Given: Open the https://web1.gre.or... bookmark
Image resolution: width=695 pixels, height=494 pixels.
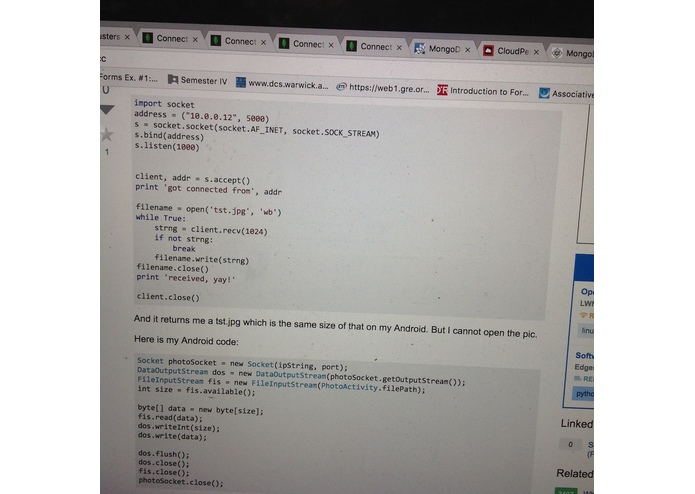Looking at the screenshot, I should coord(383,88).
